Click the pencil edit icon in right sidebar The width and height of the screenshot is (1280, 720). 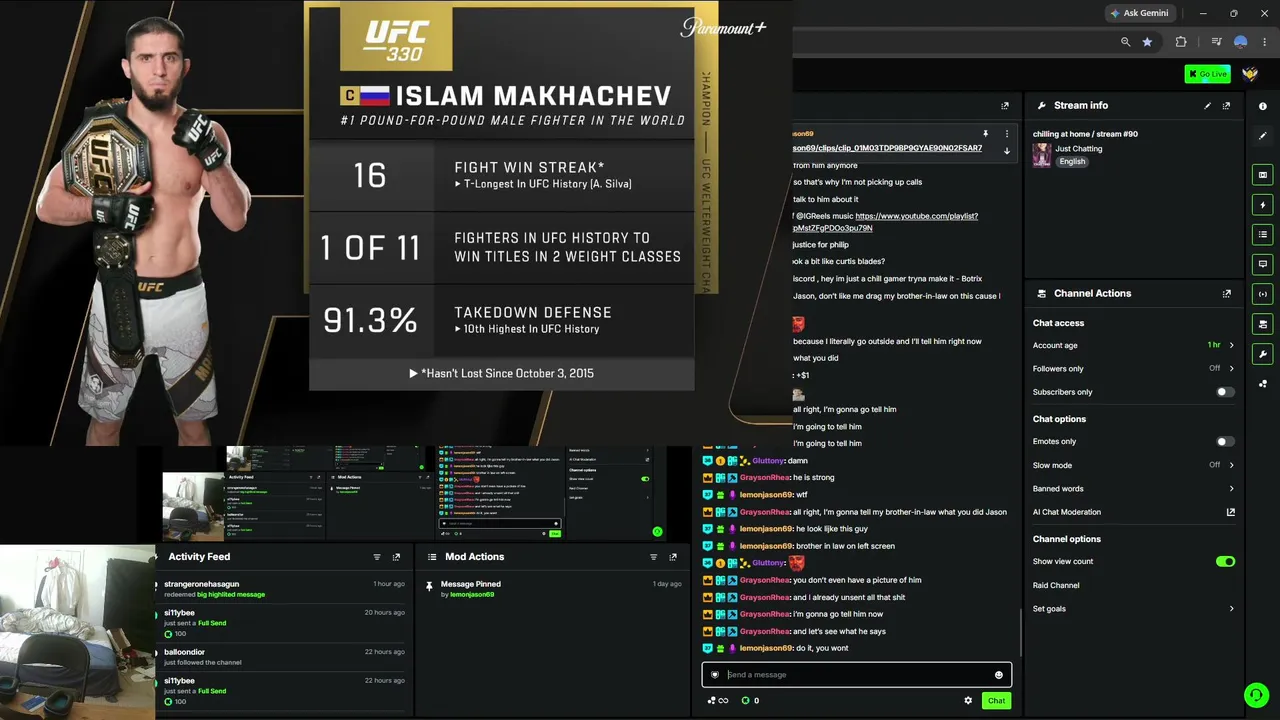tap(1262, 136)
